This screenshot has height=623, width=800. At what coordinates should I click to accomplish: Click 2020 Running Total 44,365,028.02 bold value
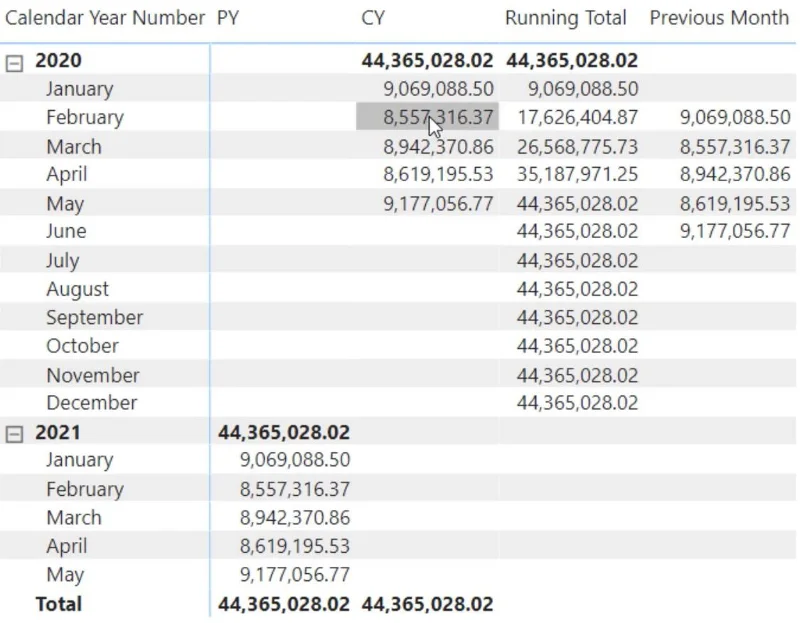pyautogui.click(x=572, y=61)
